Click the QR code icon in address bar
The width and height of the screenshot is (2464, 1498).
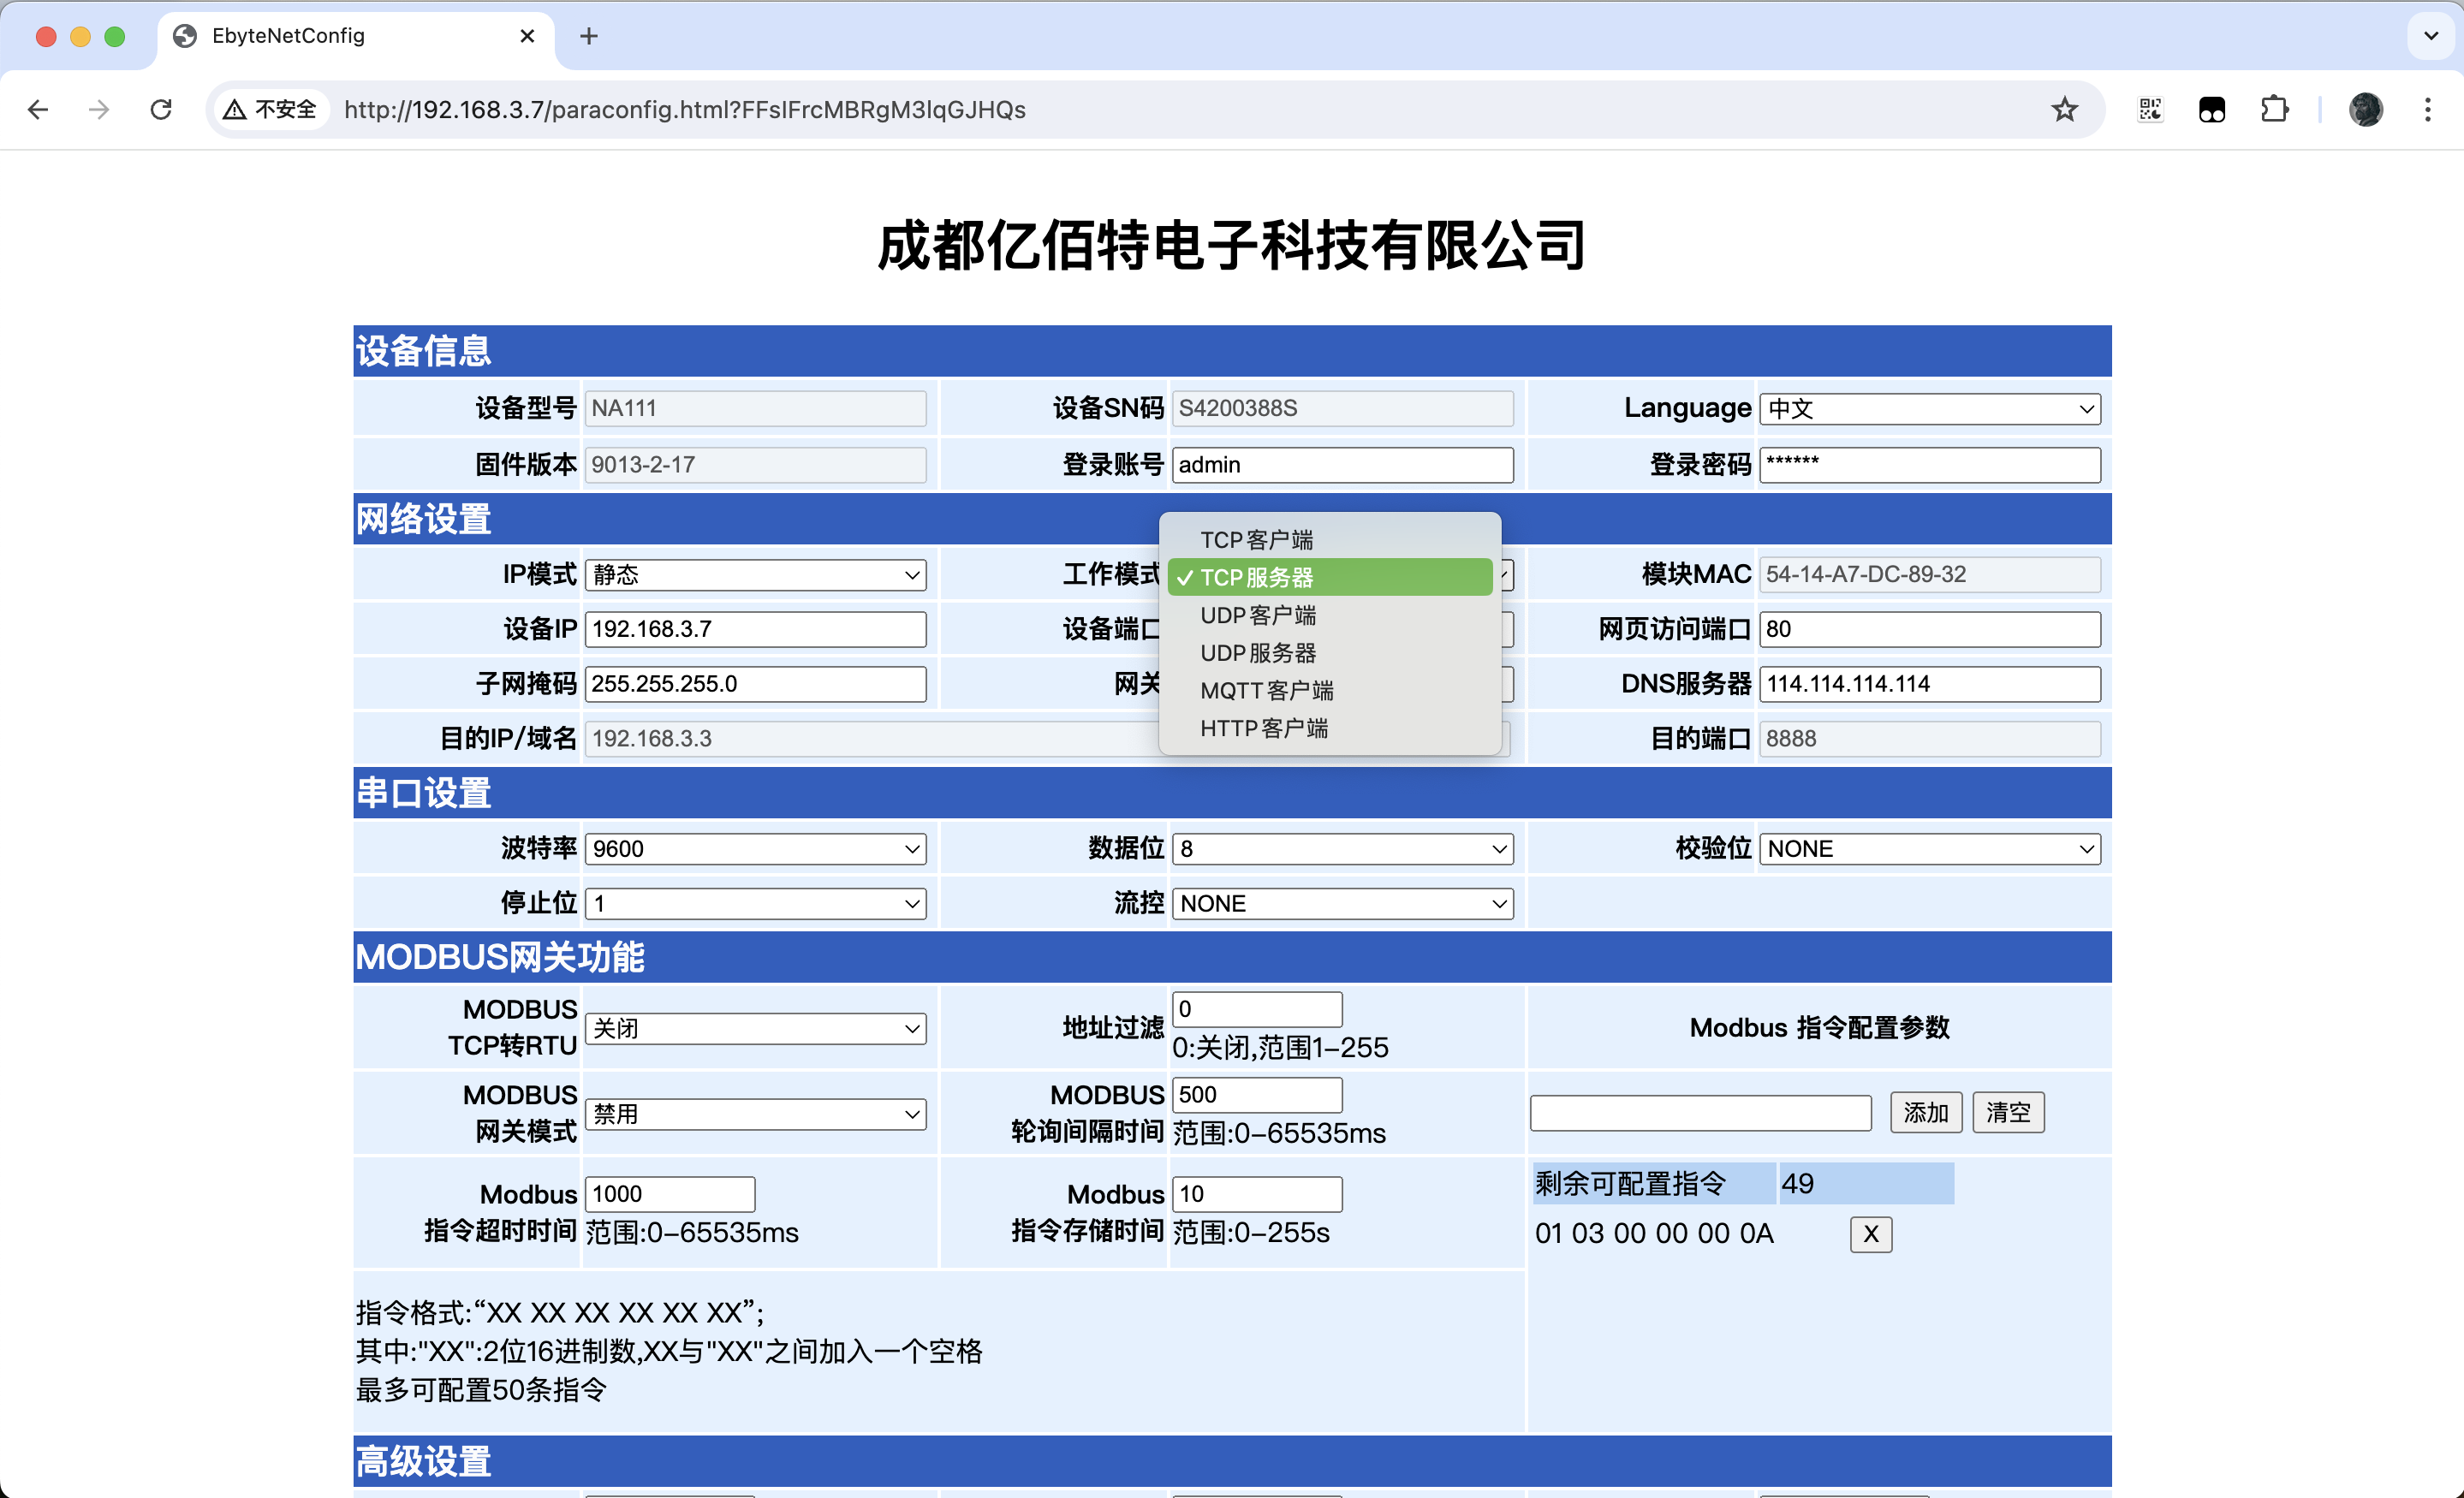point(2149,109)
